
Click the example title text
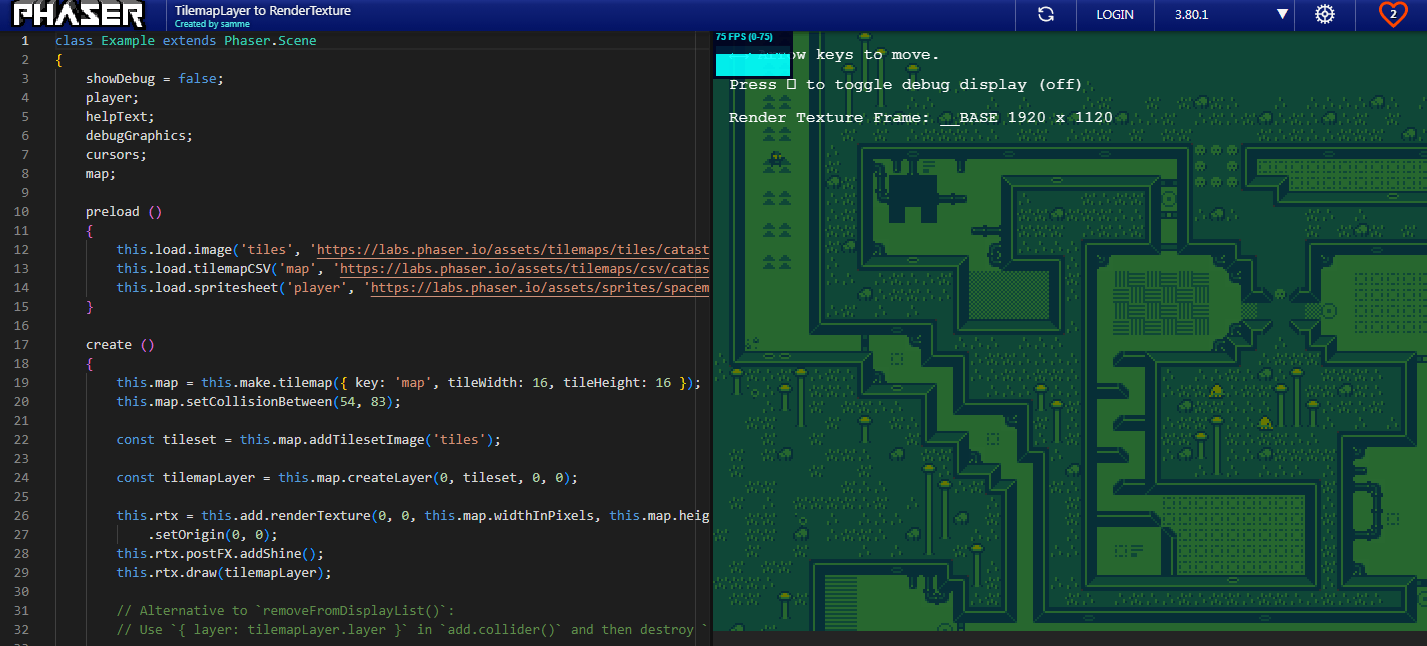tap(262, 11)
